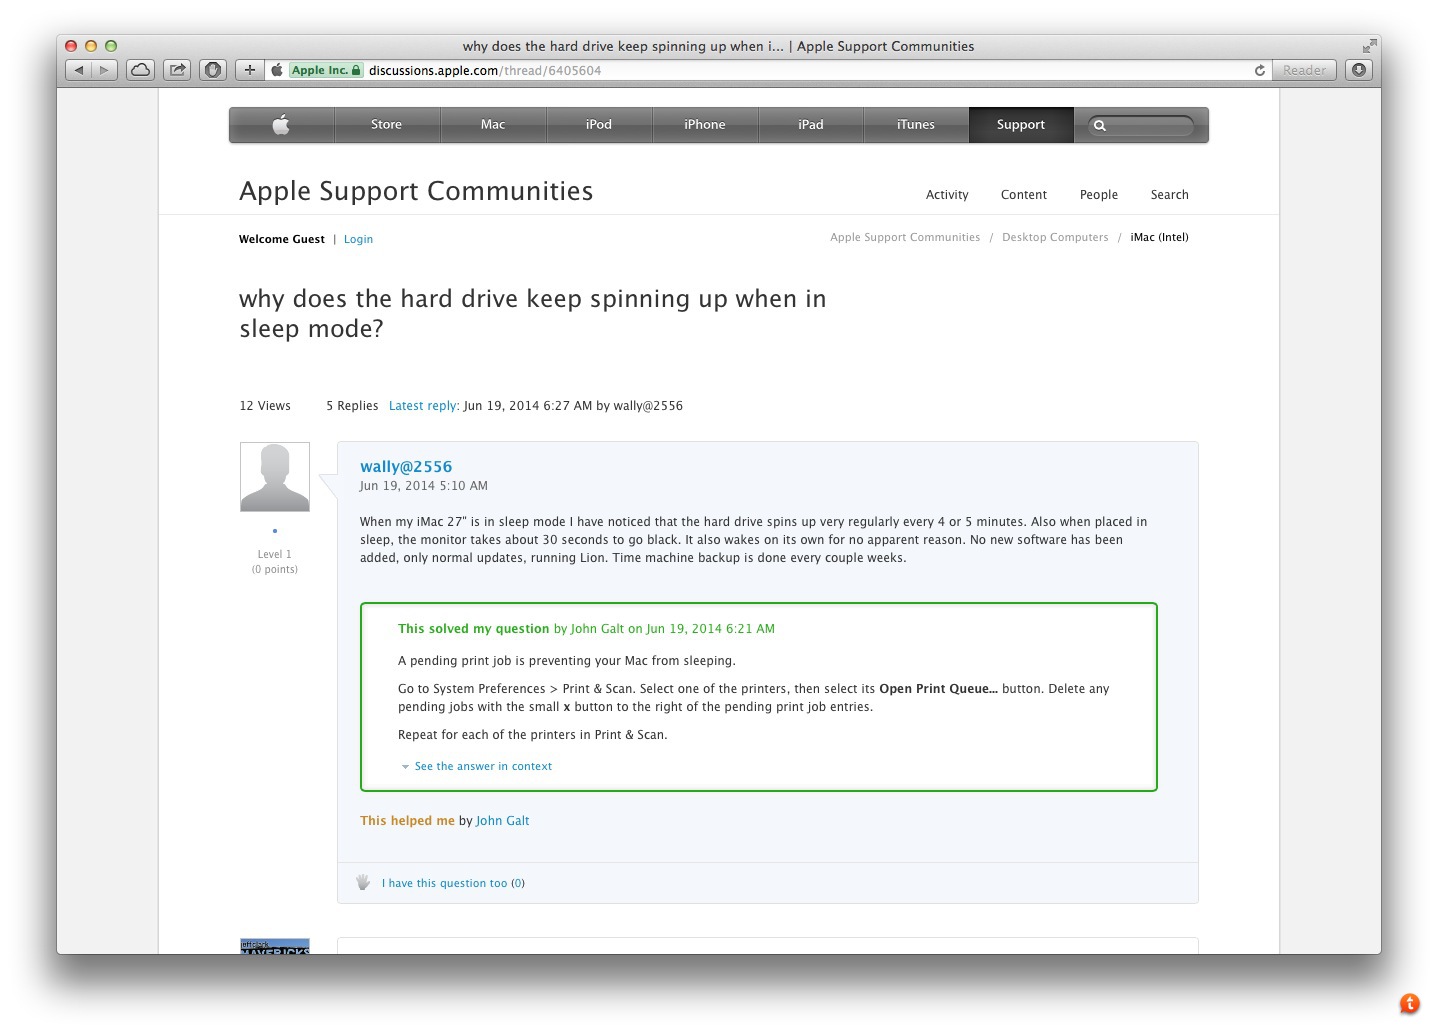Open iCloud Tabs cloud icon
Screen dimensions: 1438x1033
point(141,70)
